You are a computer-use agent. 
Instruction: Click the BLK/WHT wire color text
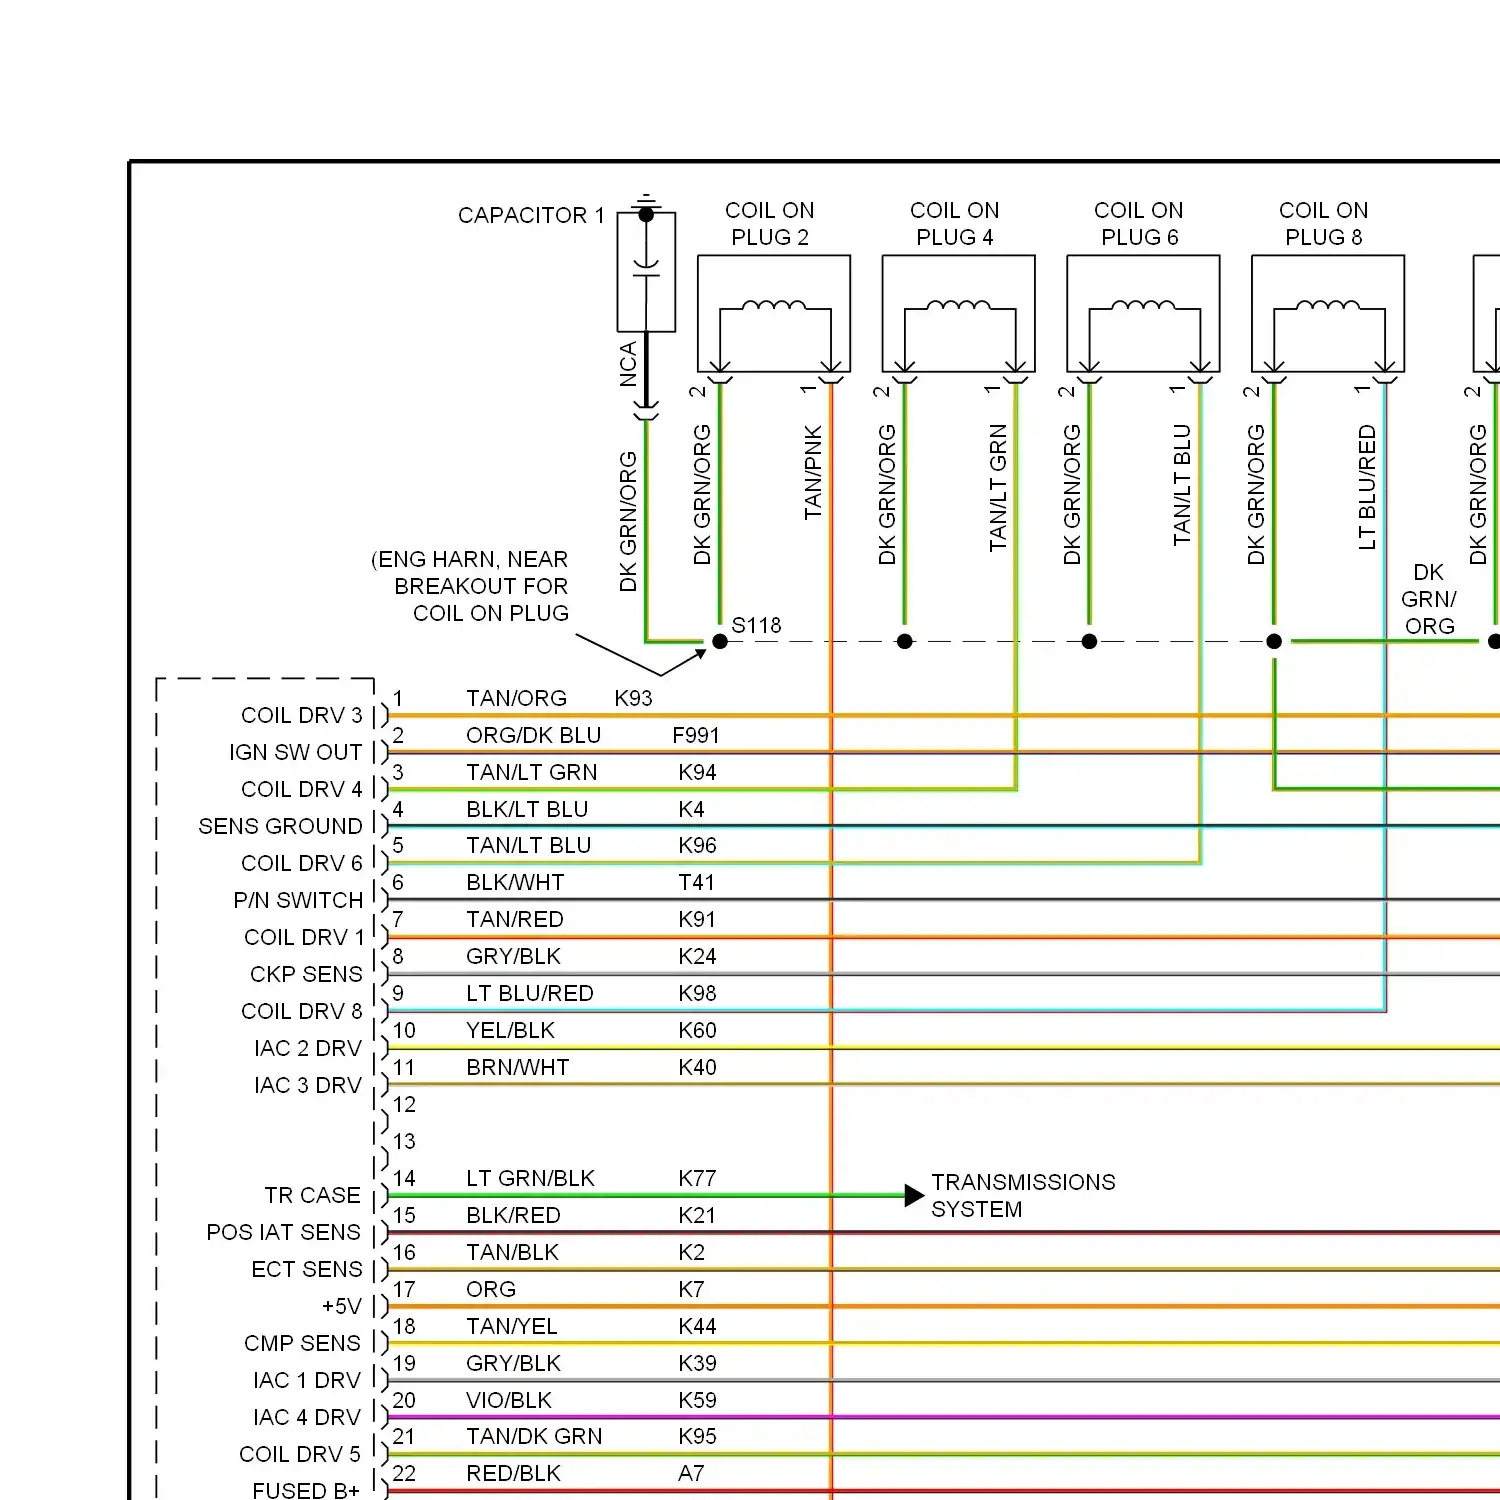[x=515, y=882]
